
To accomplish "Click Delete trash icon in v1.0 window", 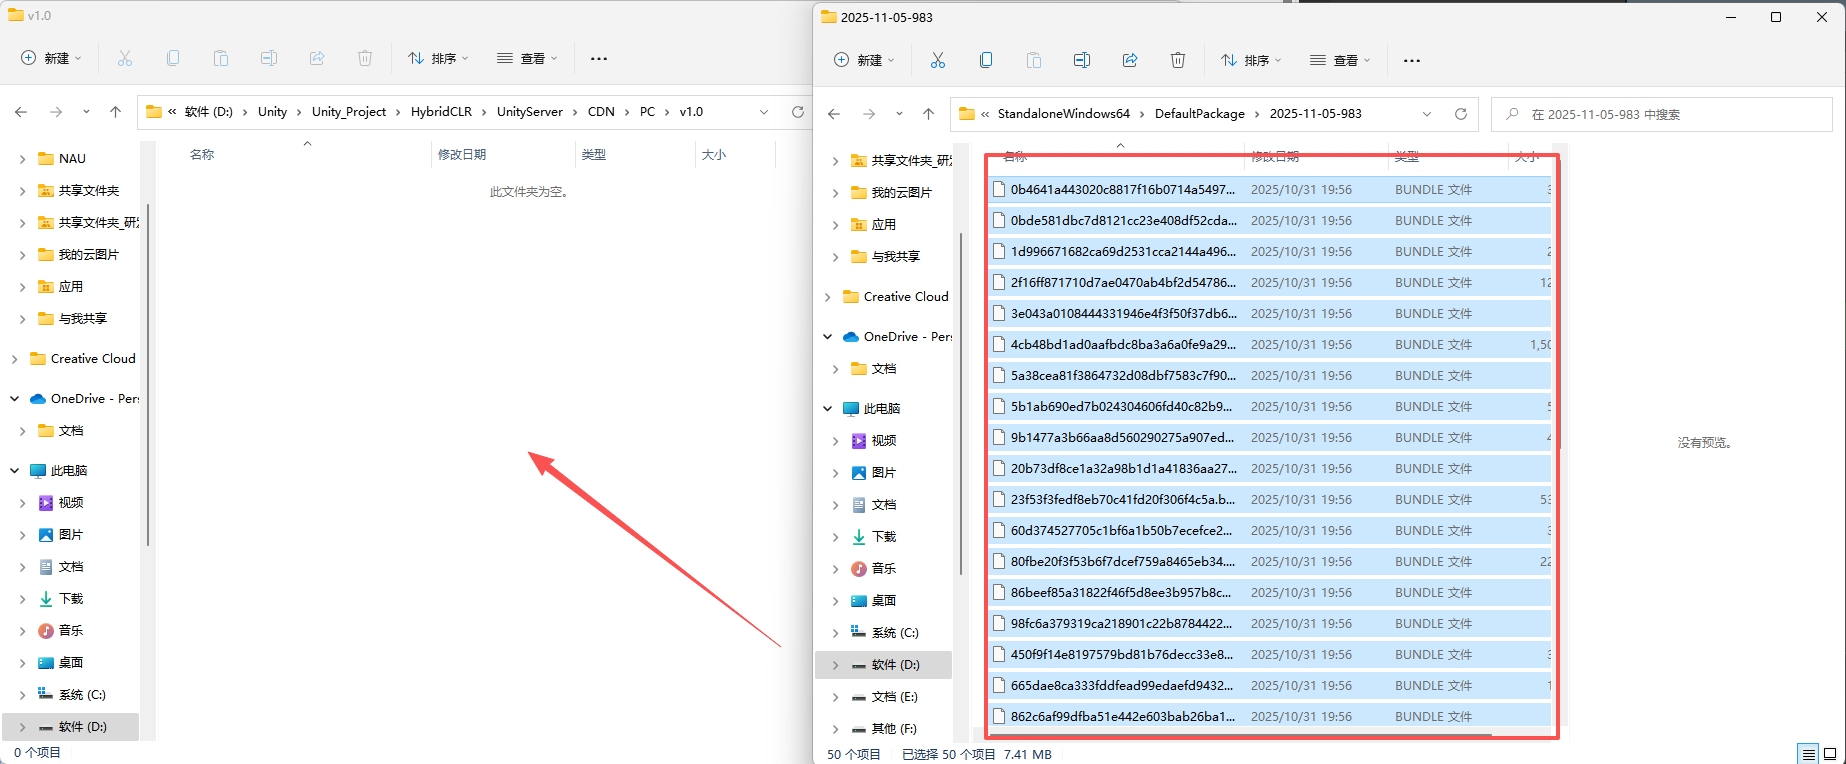I will point(365,58).
